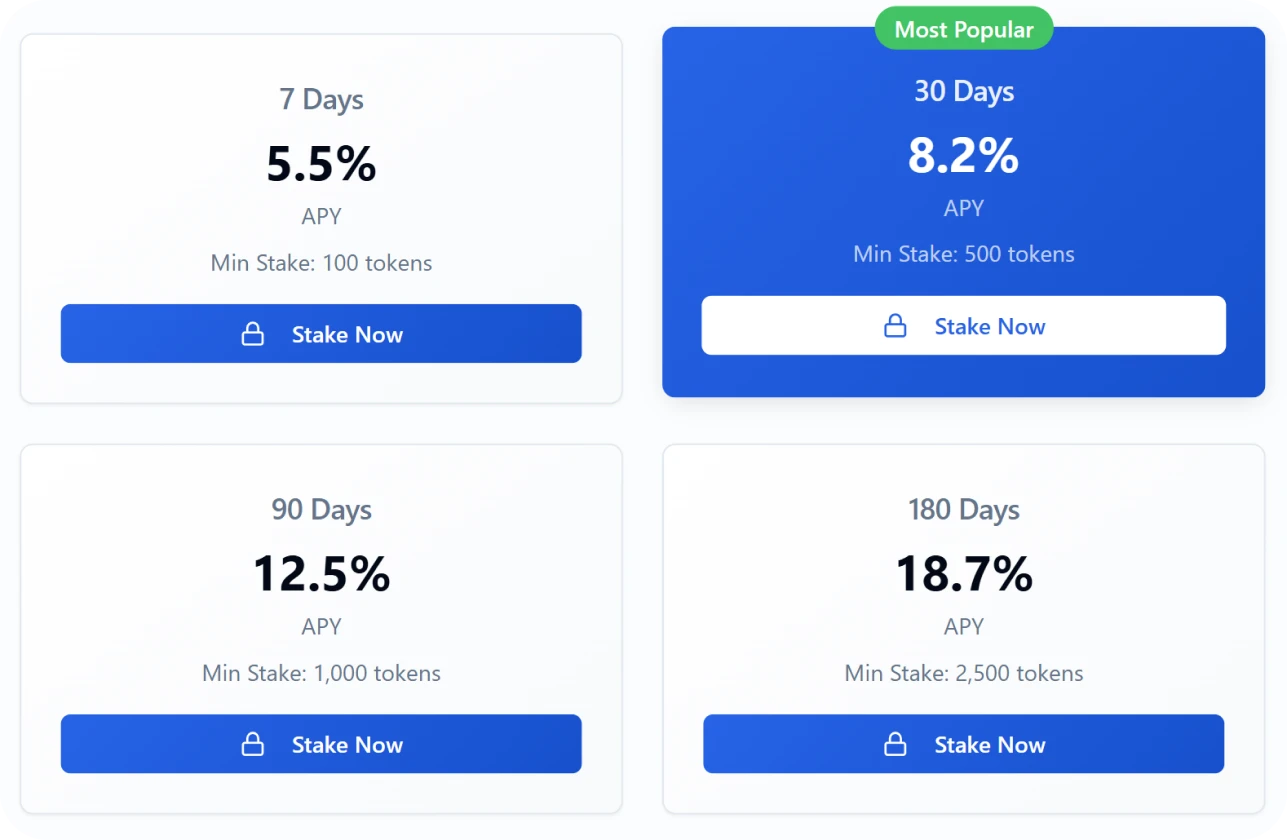Click the 18.7% APY value
Viewport: 1287px width, 840px height.
963,575
